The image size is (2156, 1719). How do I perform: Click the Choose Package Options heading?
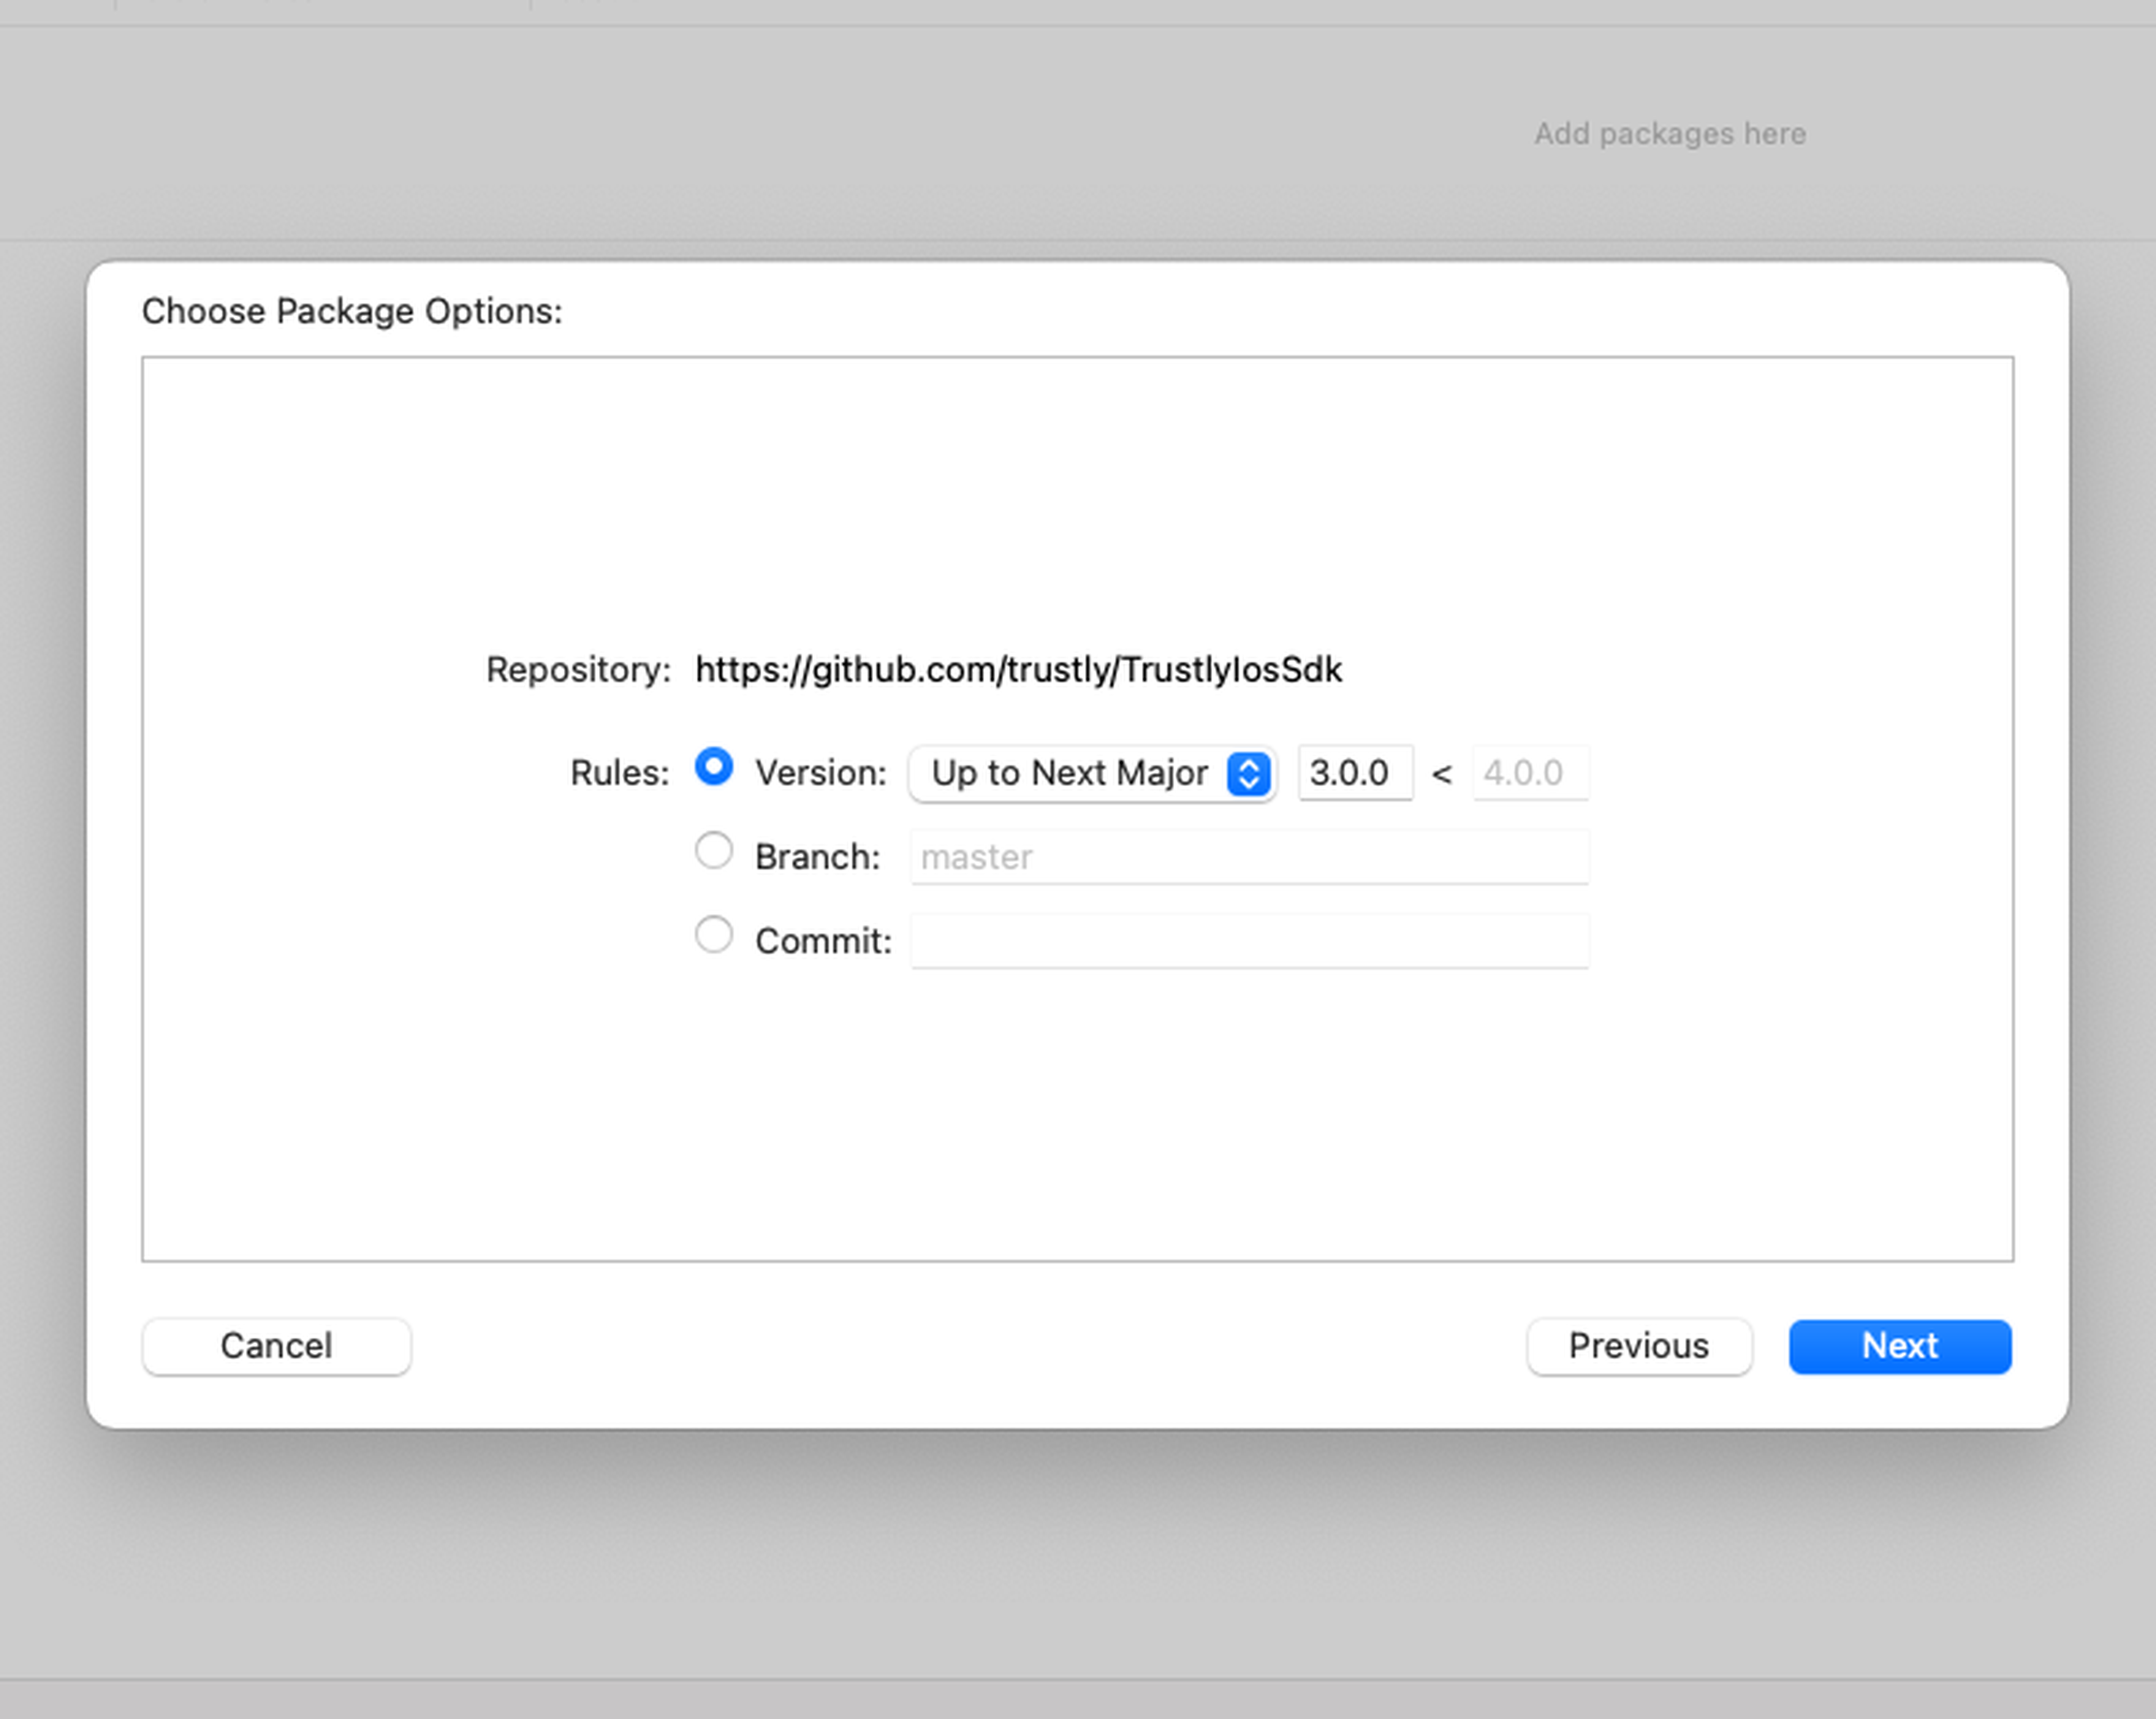point(352,311)
